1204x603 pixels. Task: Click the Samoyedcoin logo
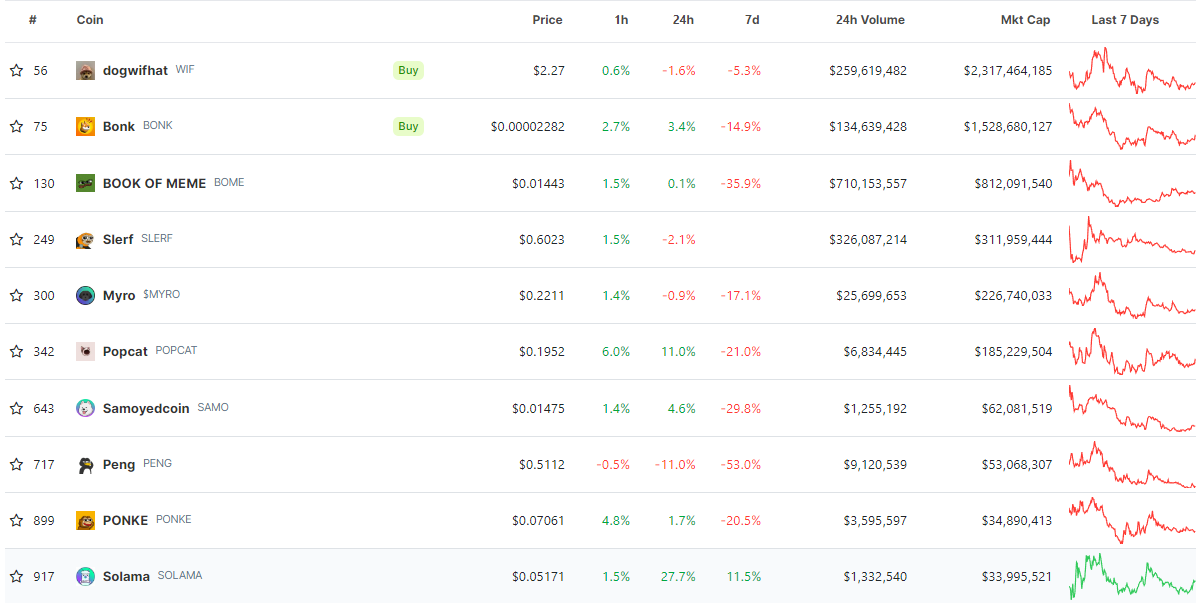[85, 408]
